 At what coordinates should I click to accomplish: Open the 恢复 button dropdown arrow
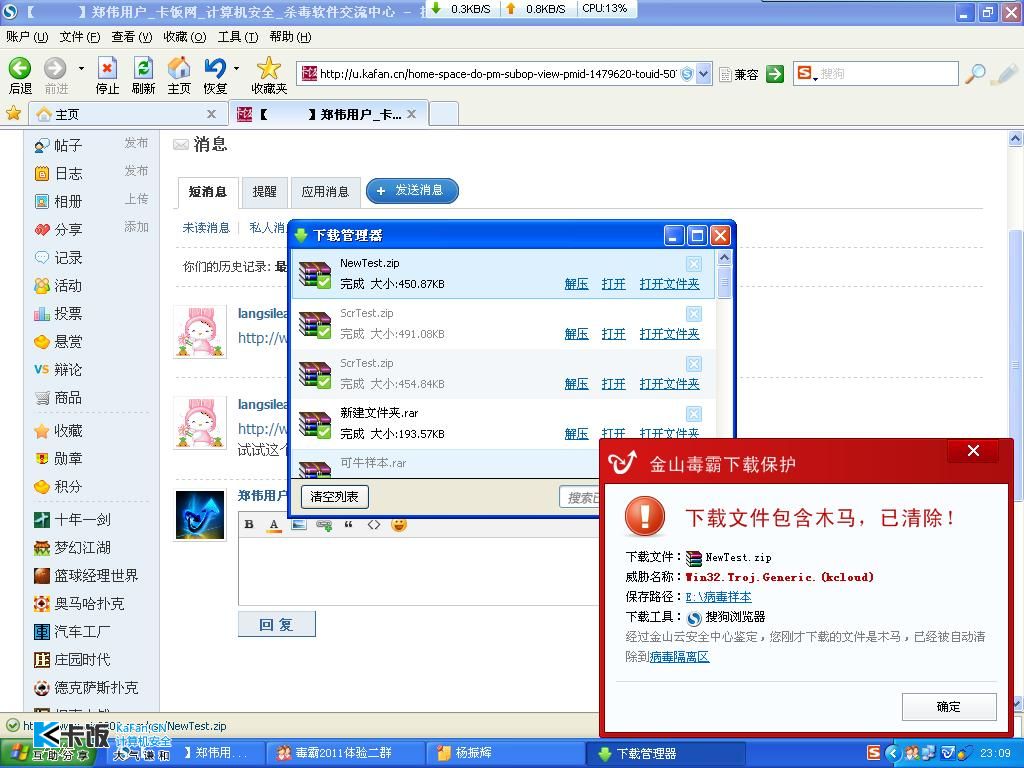(x=236, y=69)
